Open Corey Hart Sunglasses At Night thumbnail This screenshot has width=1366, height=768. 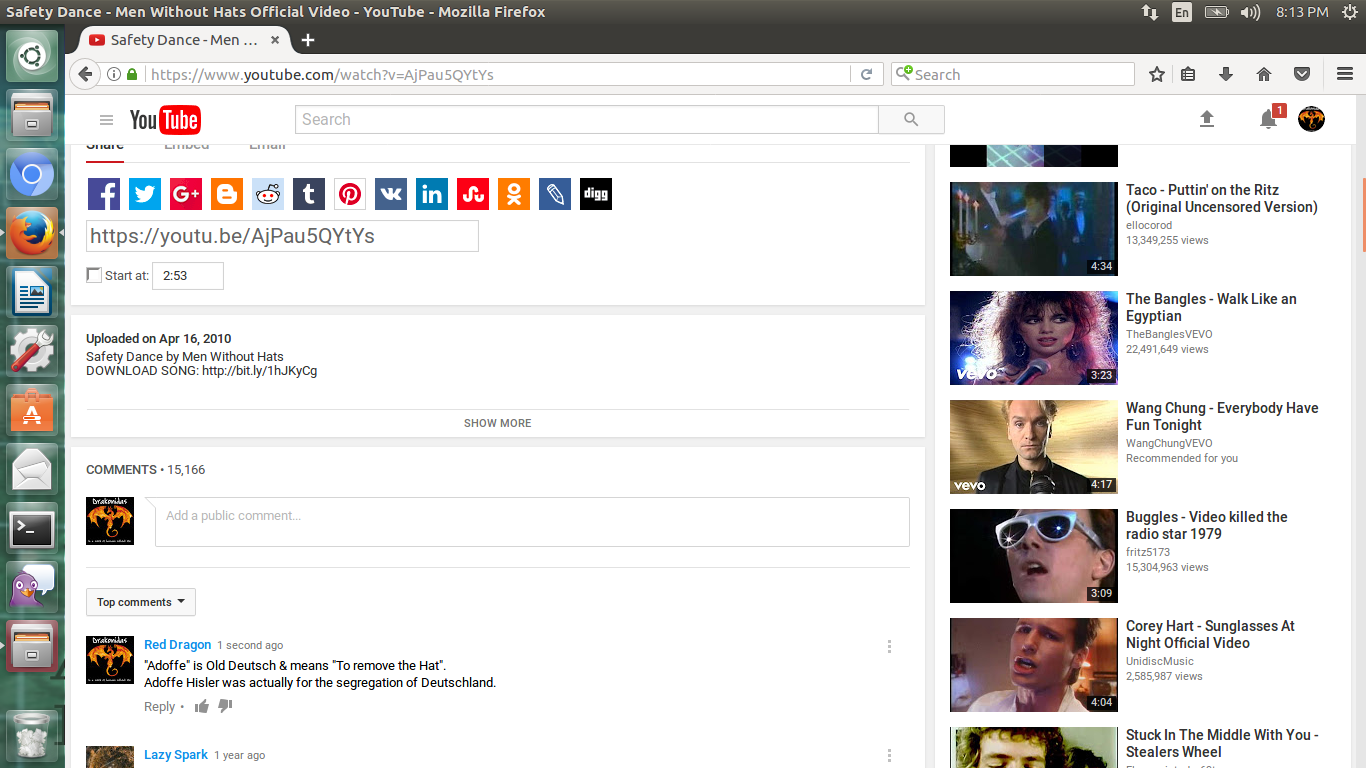click(x=1034, y=665)
